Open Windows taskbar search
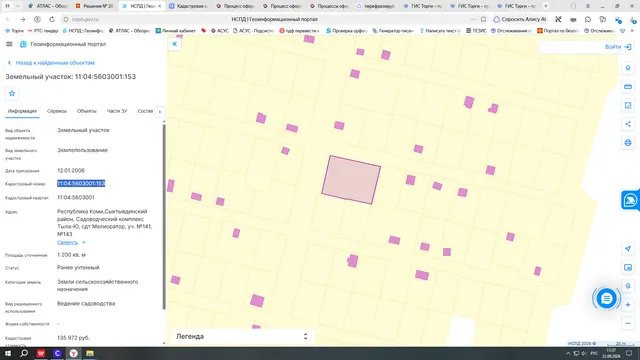 (24, 353)
